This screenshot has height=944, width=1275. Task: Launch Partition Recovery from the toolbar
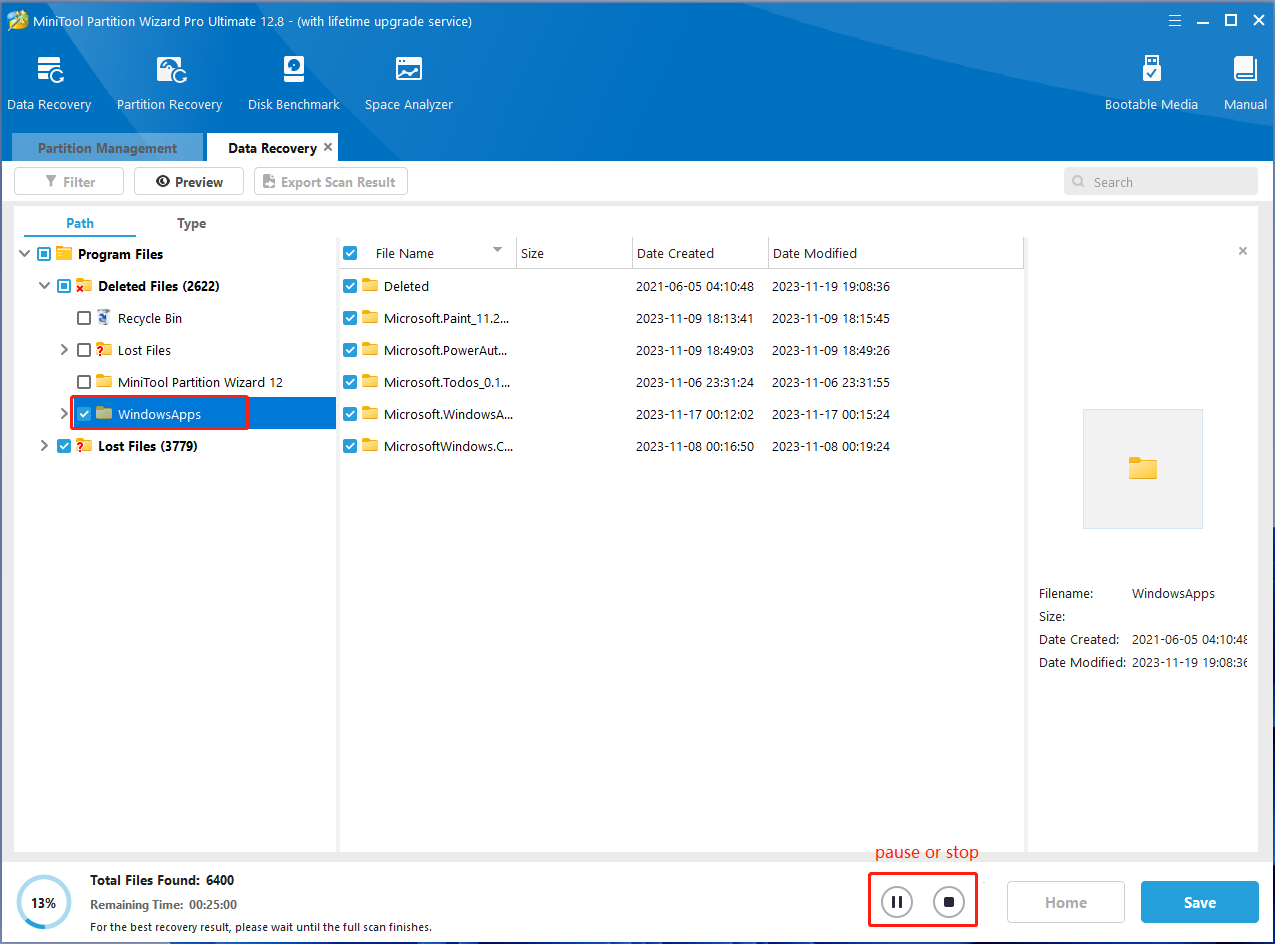coord(168,80)
